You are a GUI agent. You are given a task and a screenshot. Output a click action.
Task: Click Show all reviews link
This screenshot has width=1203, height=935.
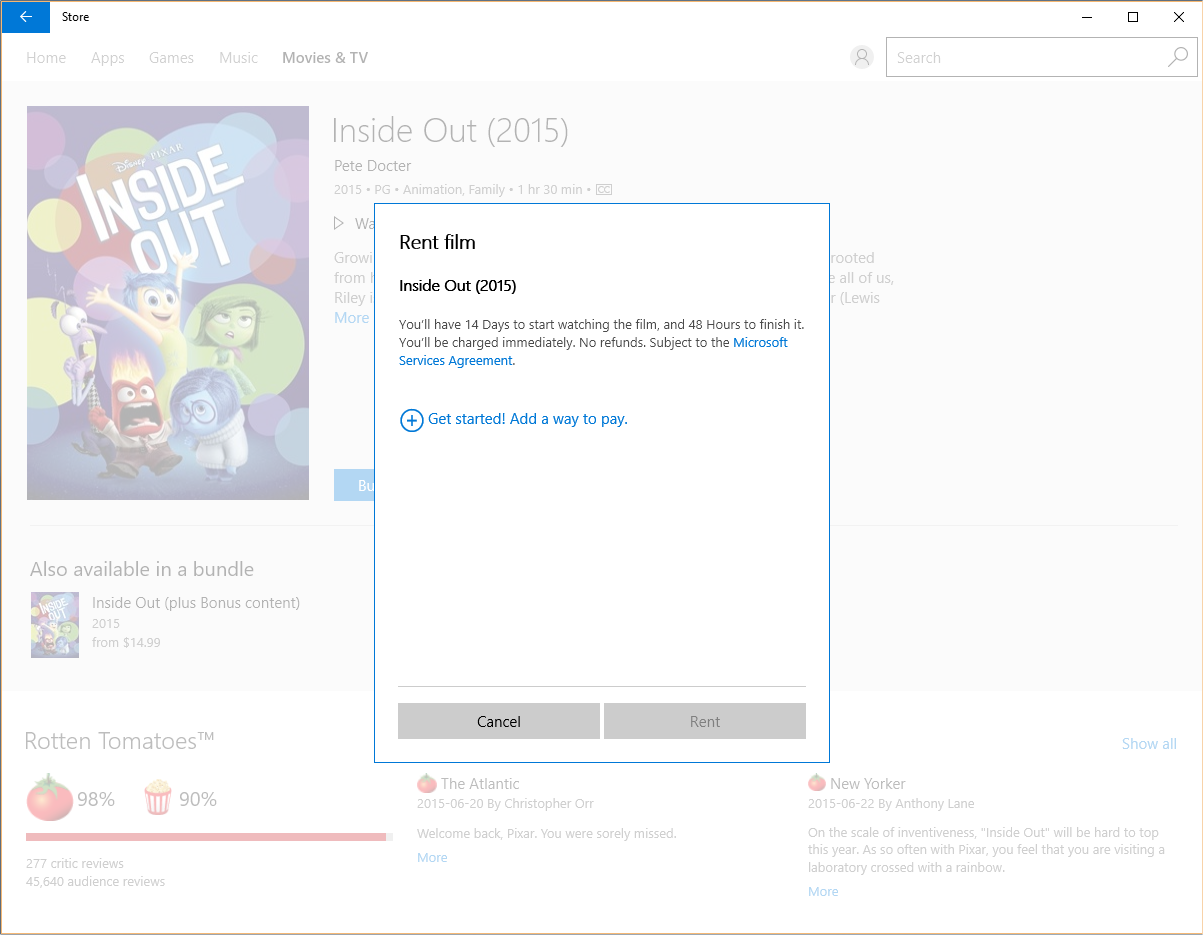point(1149,743)
